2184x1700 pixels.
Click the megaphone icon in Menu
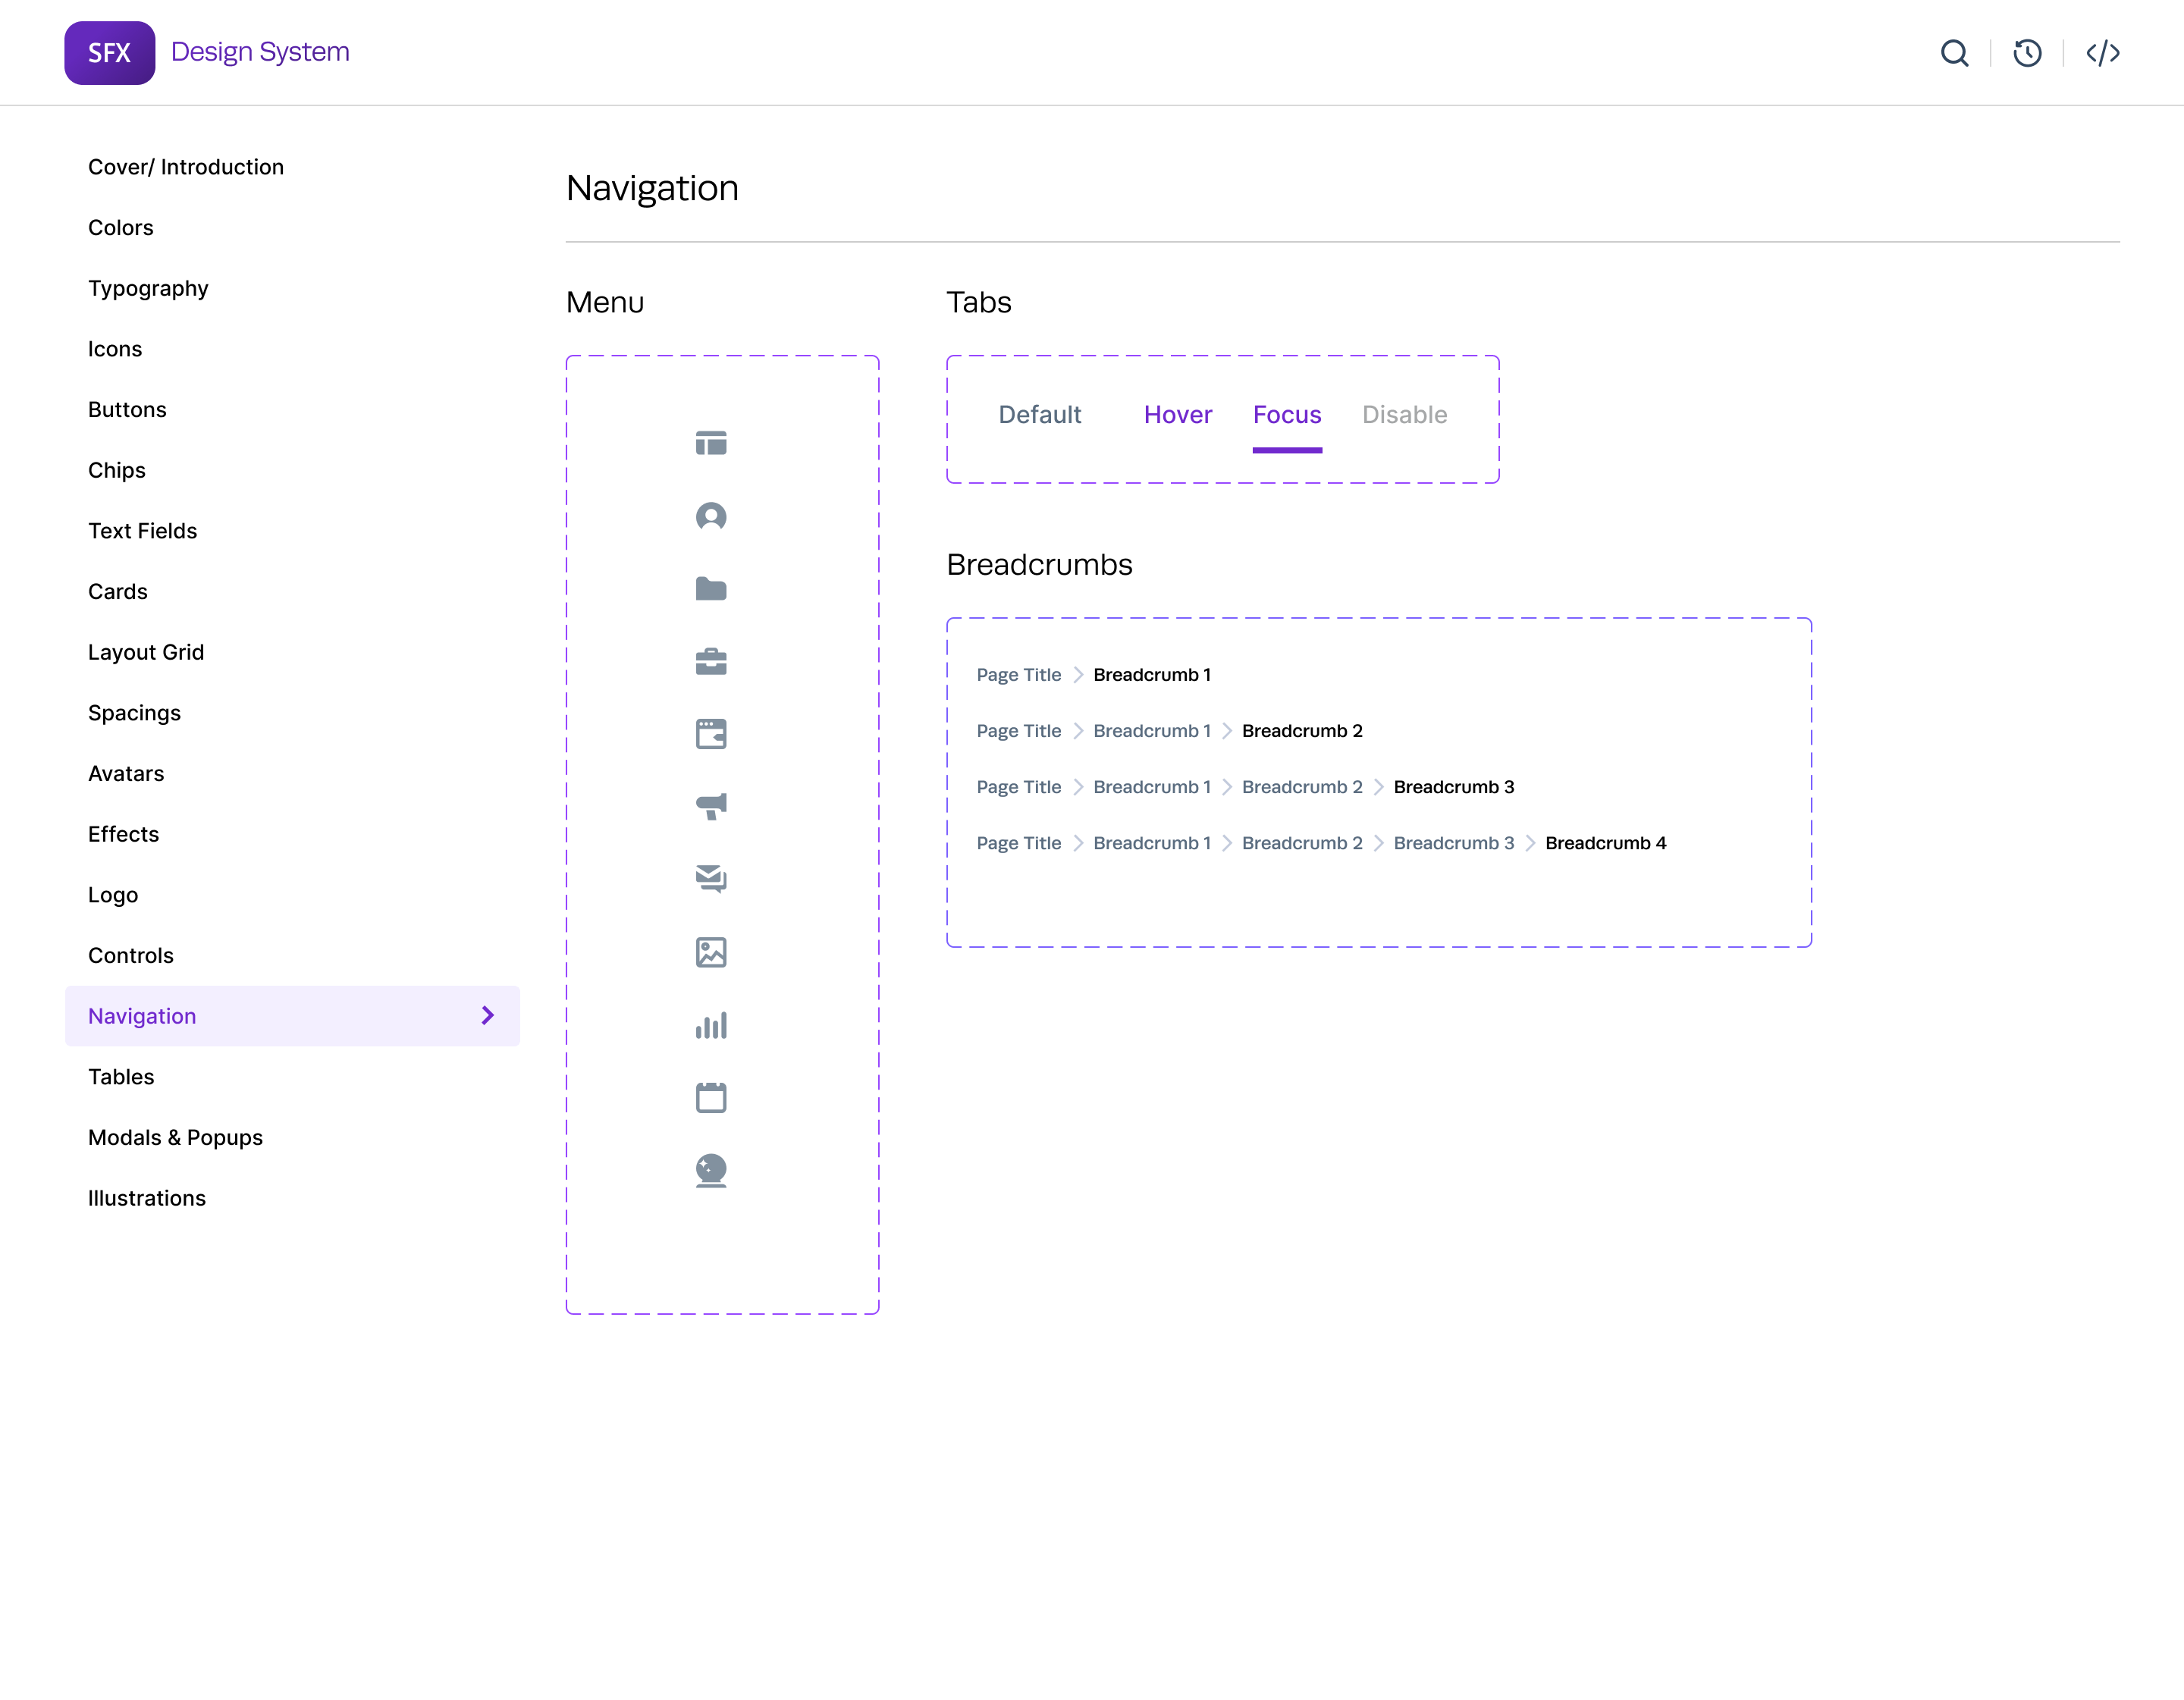(711, 806)
